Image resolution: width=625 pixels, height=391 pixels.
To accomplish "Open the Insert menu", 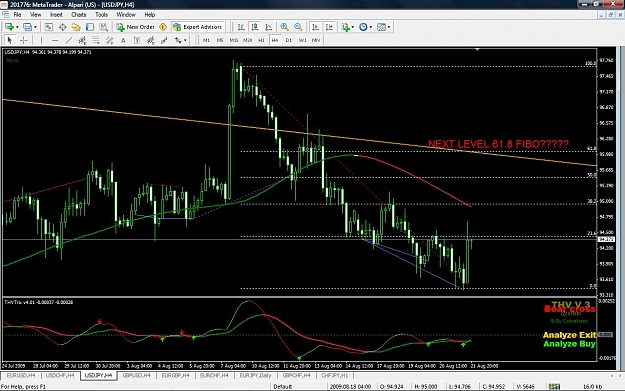I will tap(56, 15).
